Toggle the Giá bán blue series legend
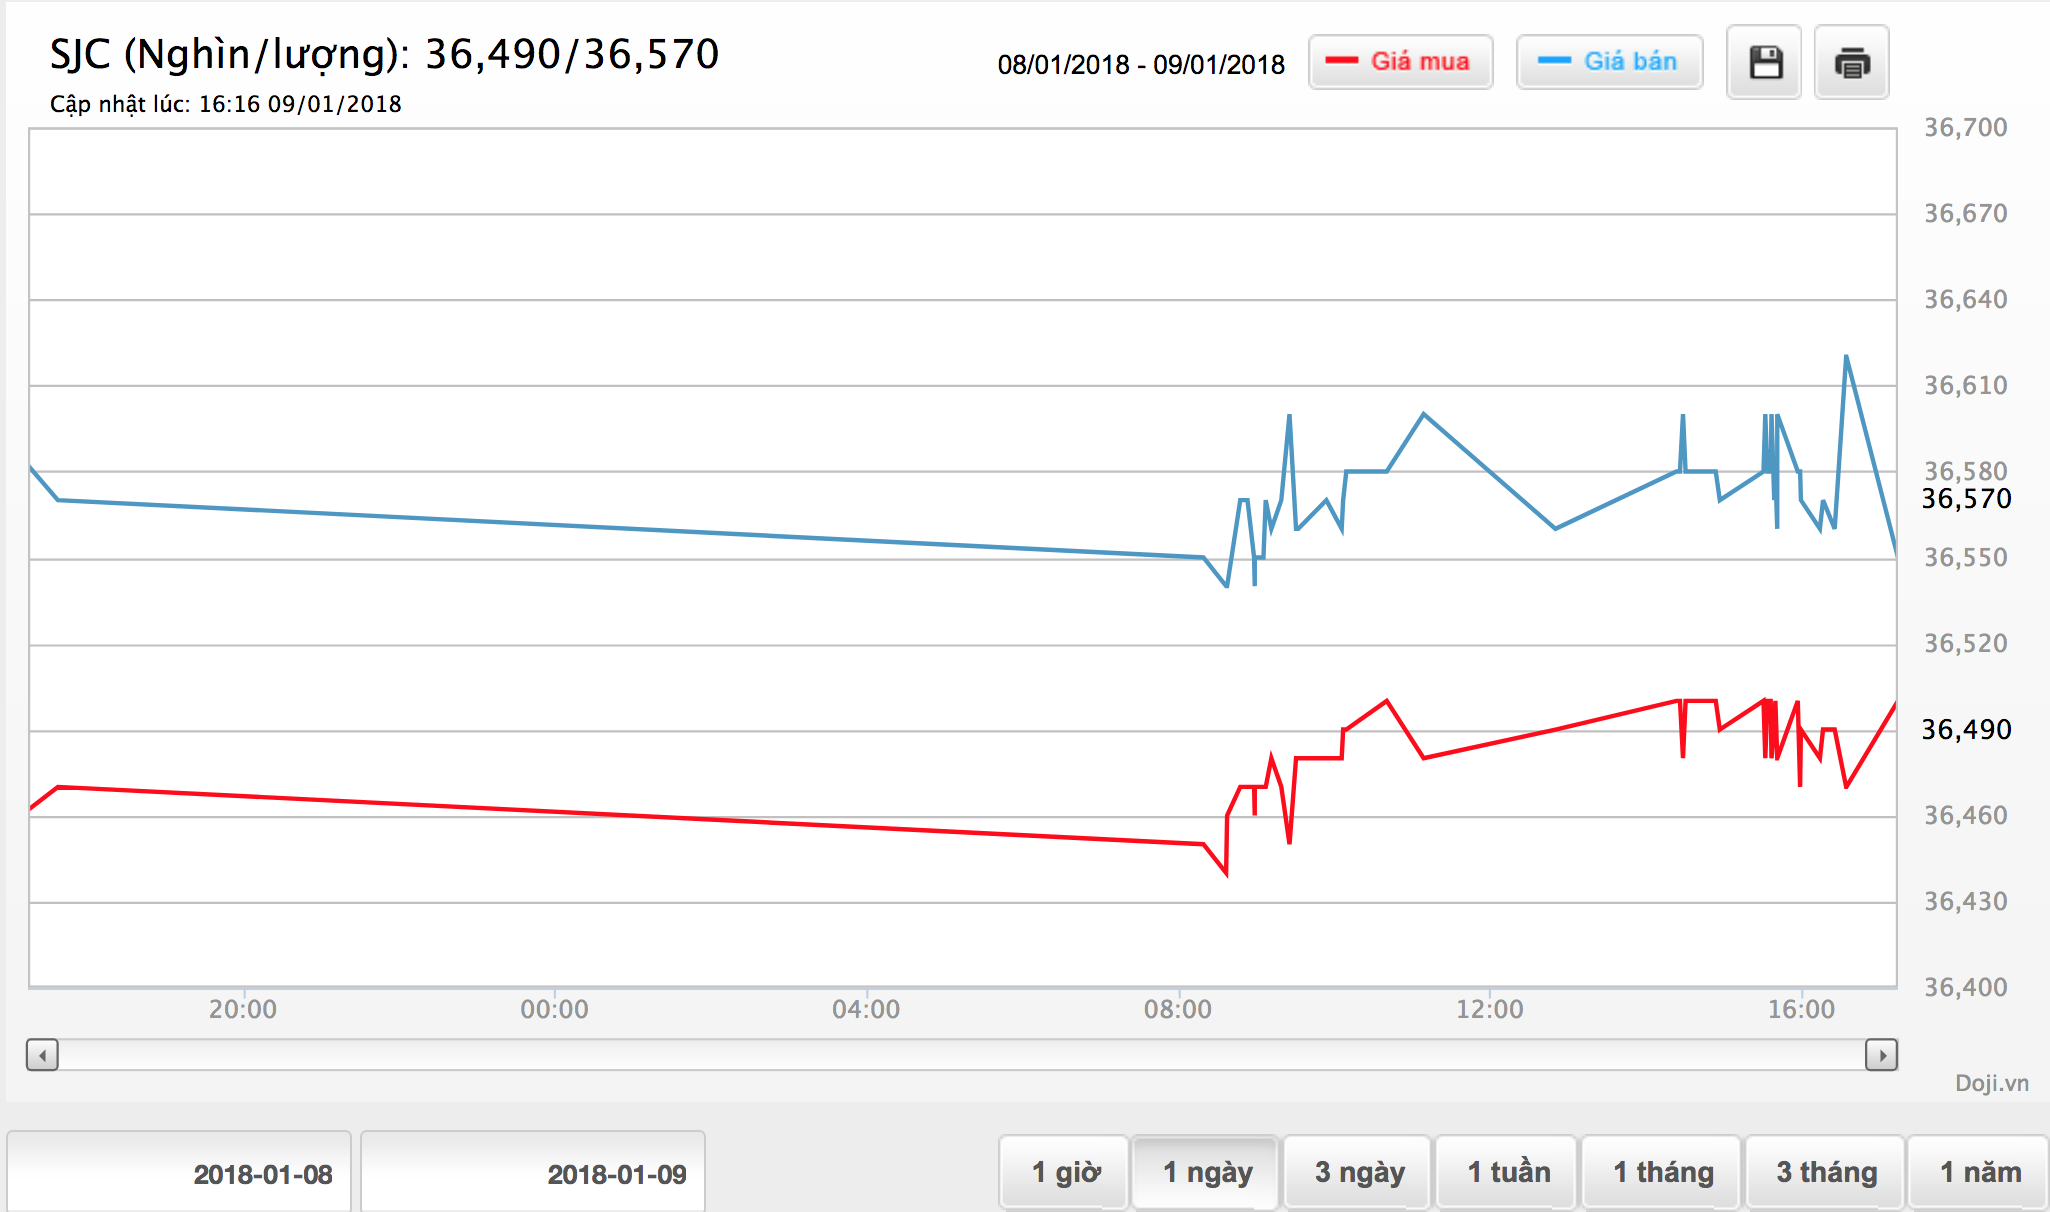 [x=1610, y=62]
